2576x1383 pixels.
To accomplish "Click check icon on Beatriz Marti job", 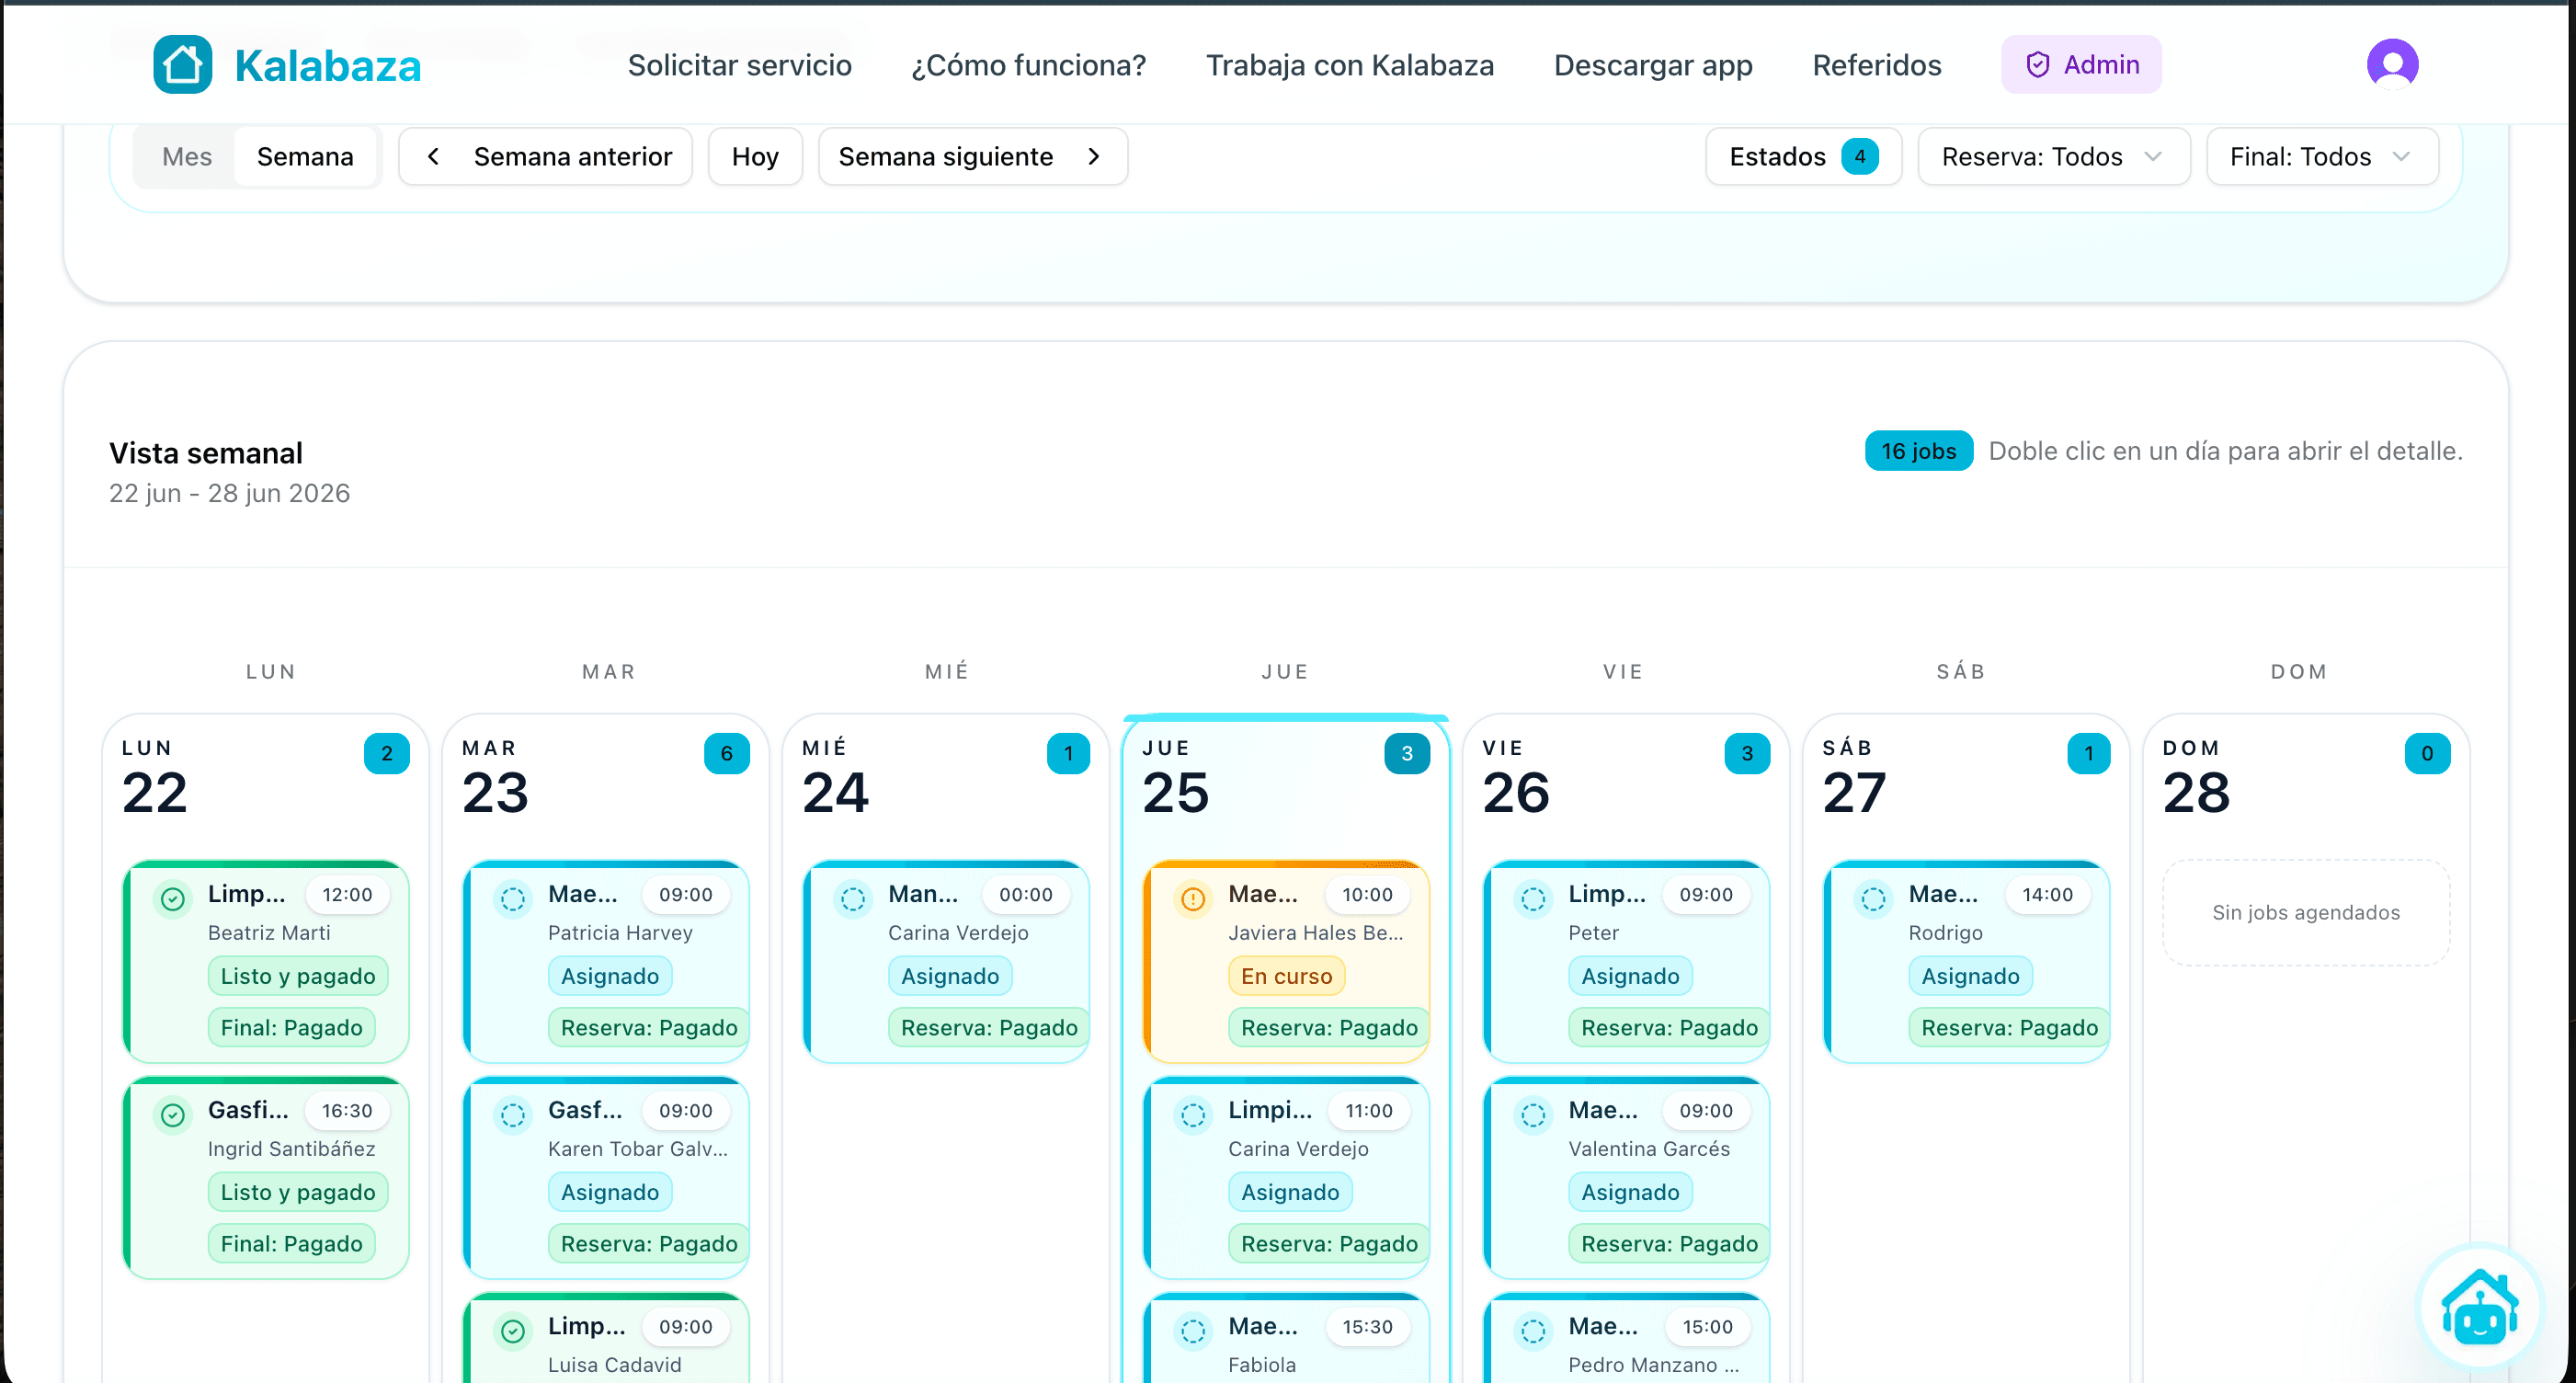I will click(x=173, y=899).
